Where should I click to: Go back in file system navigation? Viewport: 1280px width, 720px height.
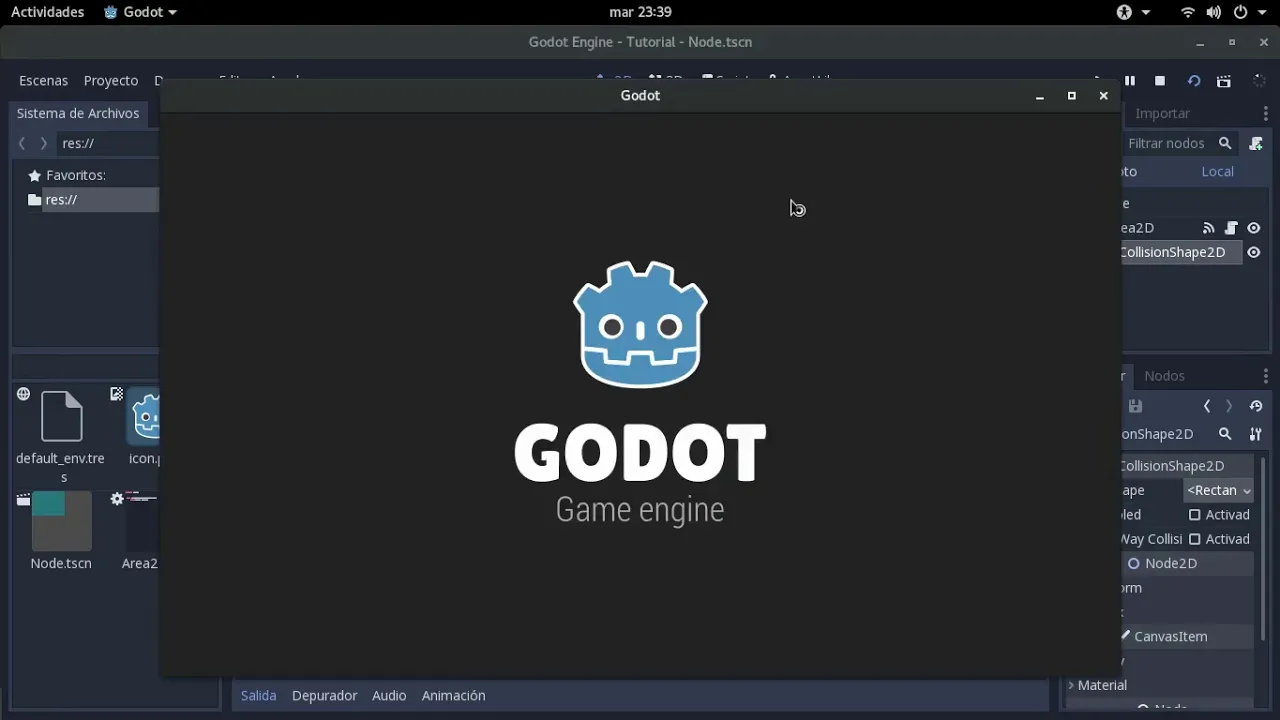point(22,144)
